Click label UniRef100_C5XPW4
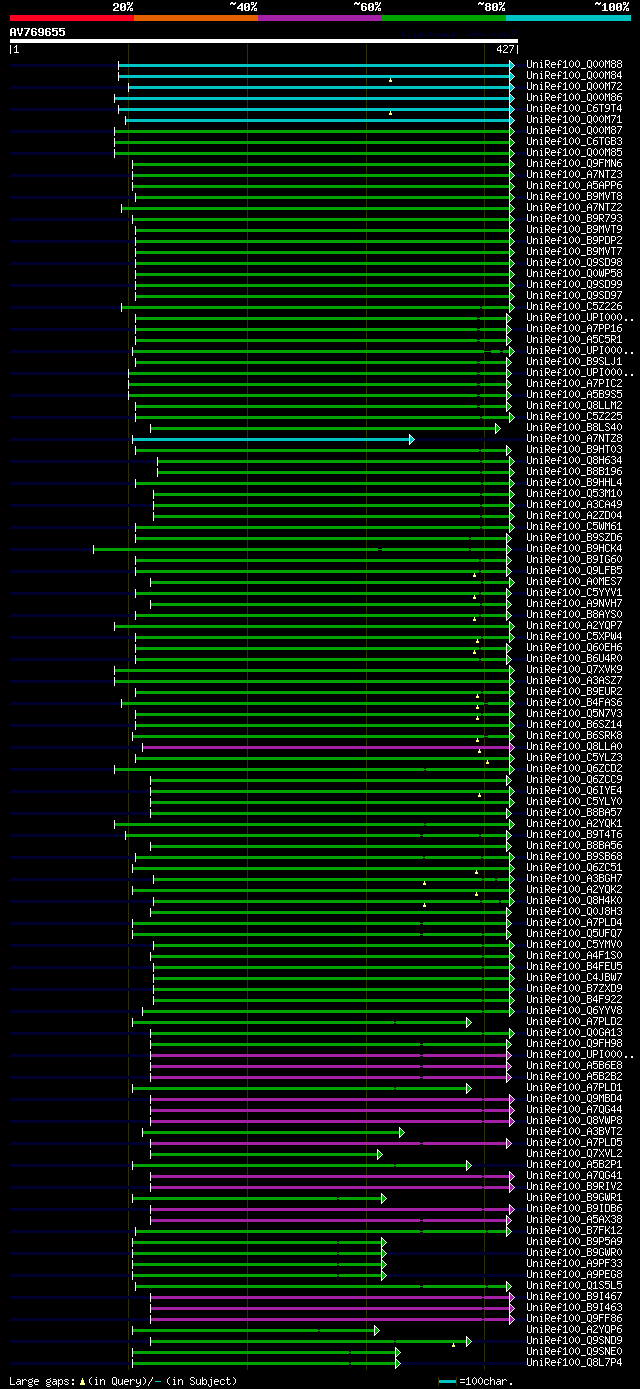640x1389 pixels. click(x=574, y=637)
